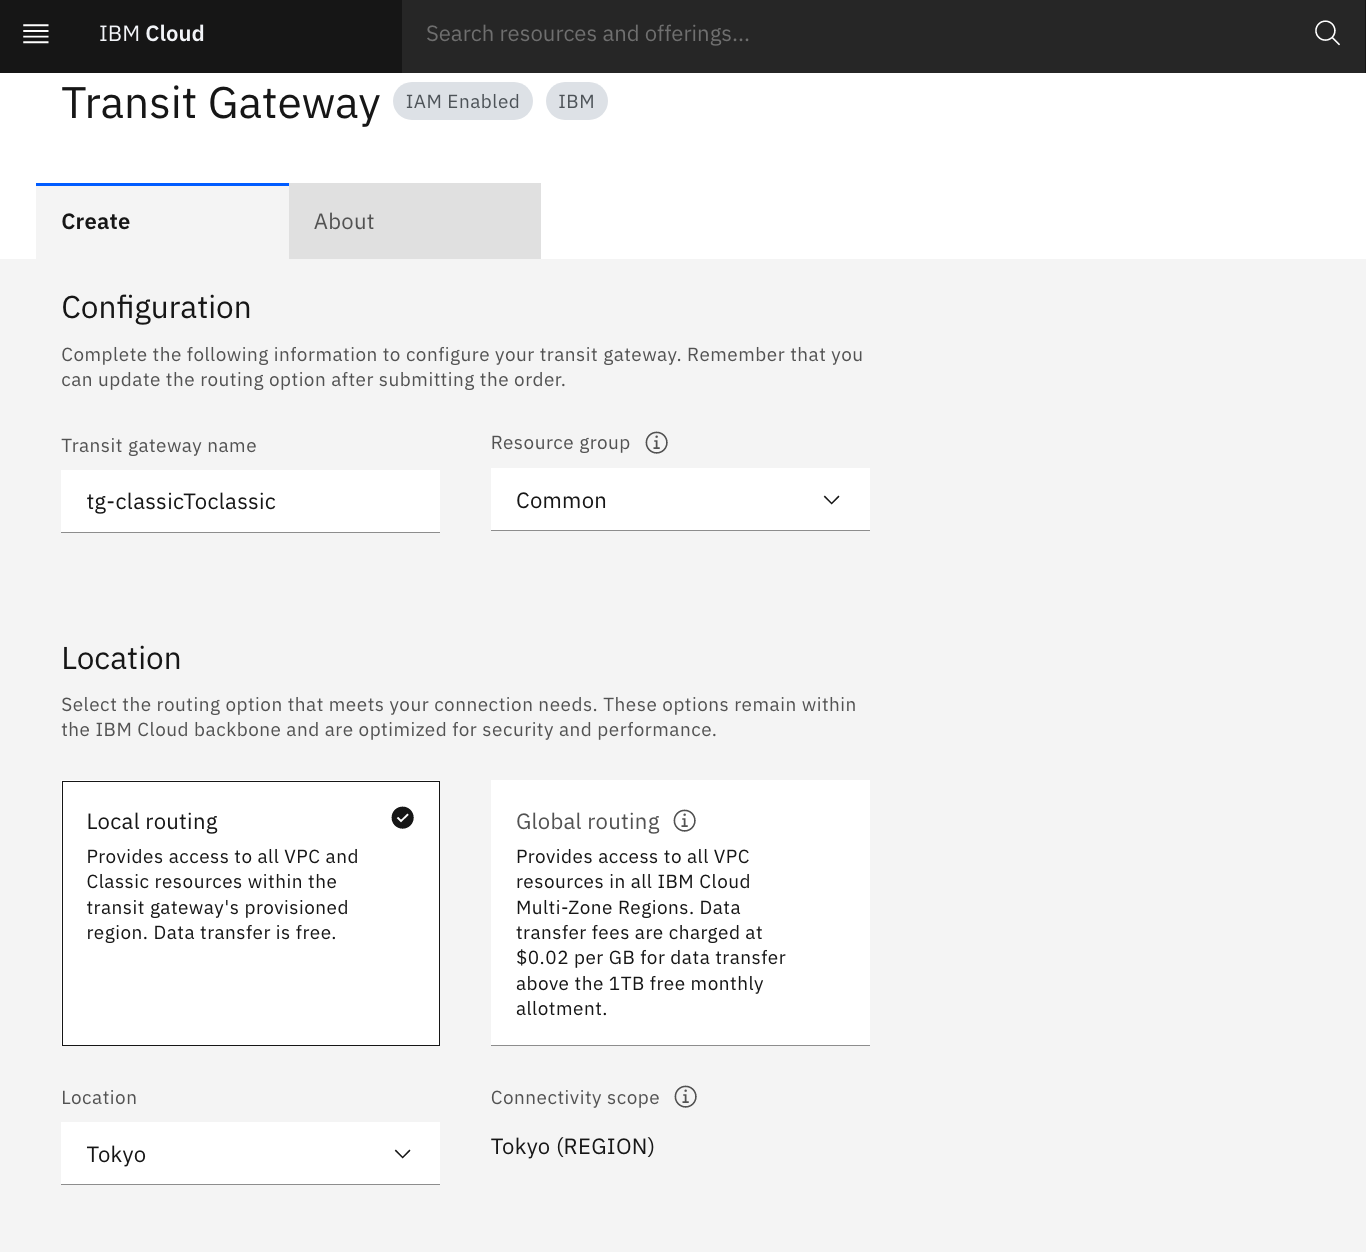This screenshot has height=1252, width=1366.
Task: Switch to the About tab
Action: click(414, 221)
